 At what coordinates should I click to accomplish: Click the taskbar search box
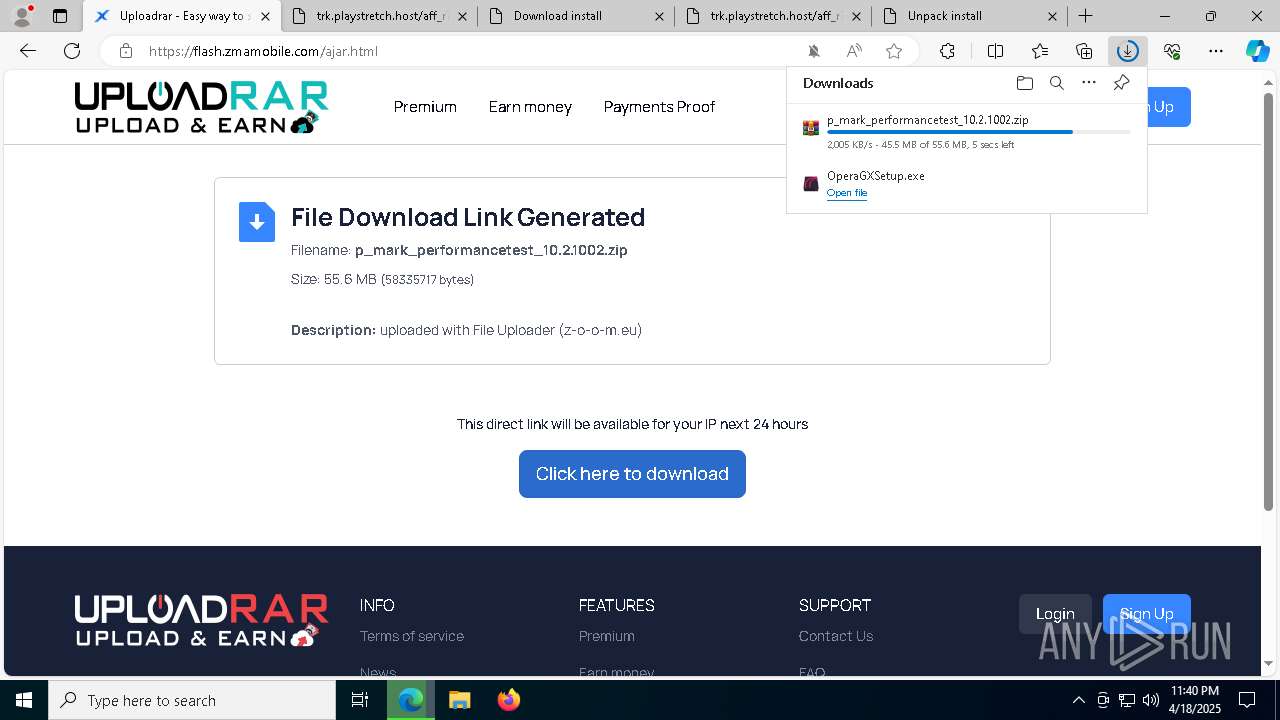192,700
